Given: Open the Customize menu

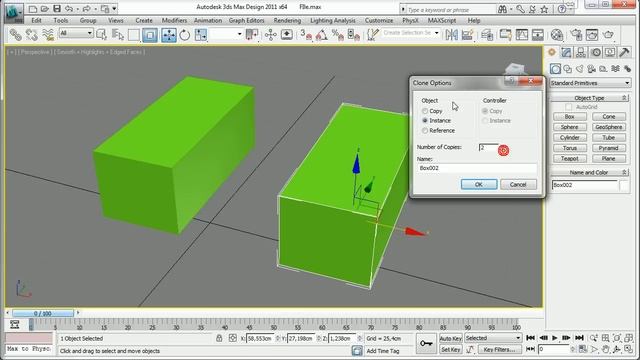Looking at the screenshot, I should coord(379,20).
